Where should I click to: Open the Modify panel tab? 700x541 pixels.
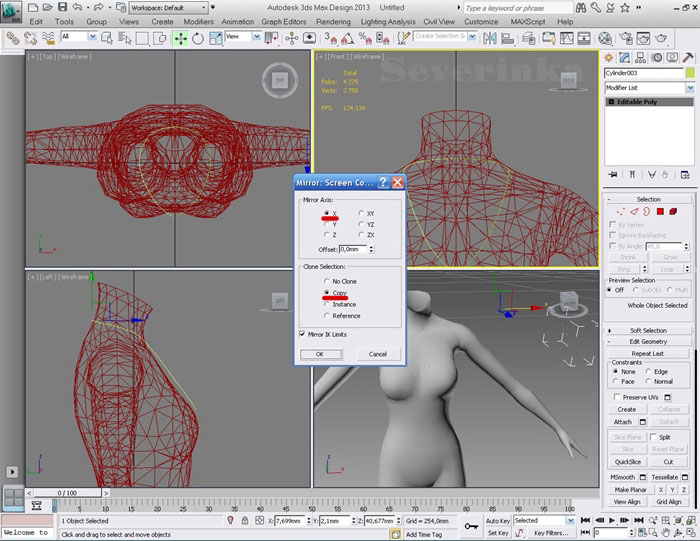[x=623, y=57]
